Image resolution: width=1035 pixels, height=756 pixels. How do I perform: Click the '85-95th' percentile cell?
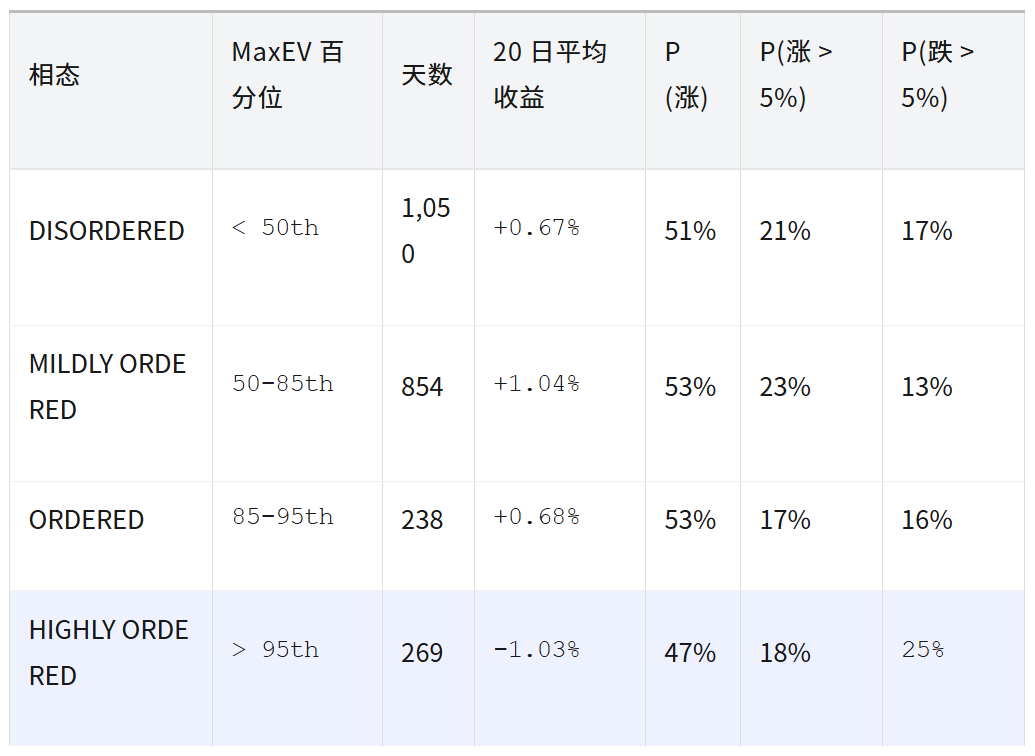(283, 517)
